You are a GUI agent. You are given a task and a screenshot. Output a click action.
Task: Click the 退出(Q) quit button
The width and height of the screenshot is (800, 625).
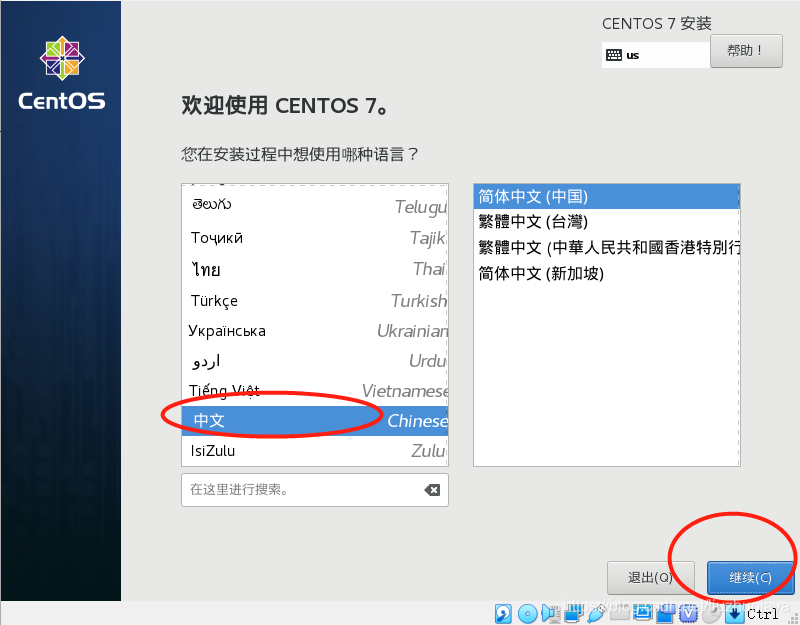651,578
